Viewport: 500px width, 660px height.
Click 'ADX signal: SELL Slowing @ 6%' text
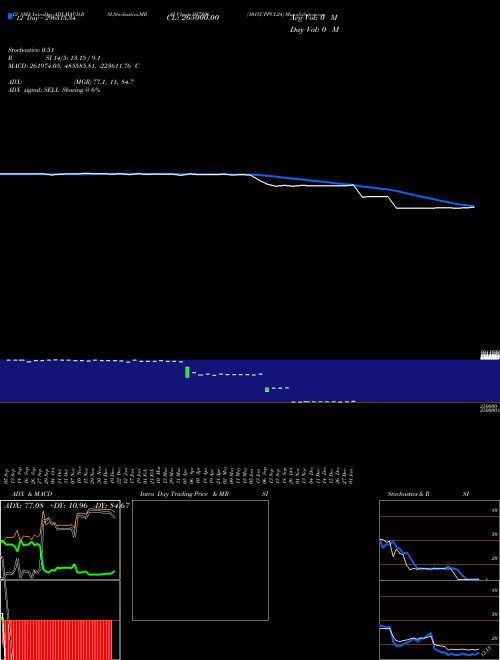pos(54,90)
